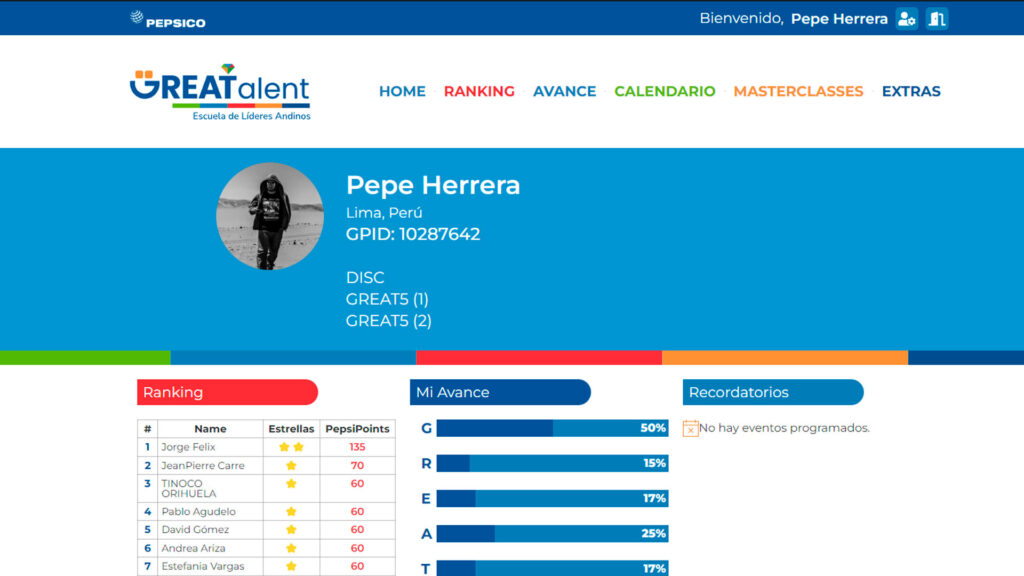Click the EXTRAS menu item
The height and width of the screenshot is (576, 1024).
(911, 91)
